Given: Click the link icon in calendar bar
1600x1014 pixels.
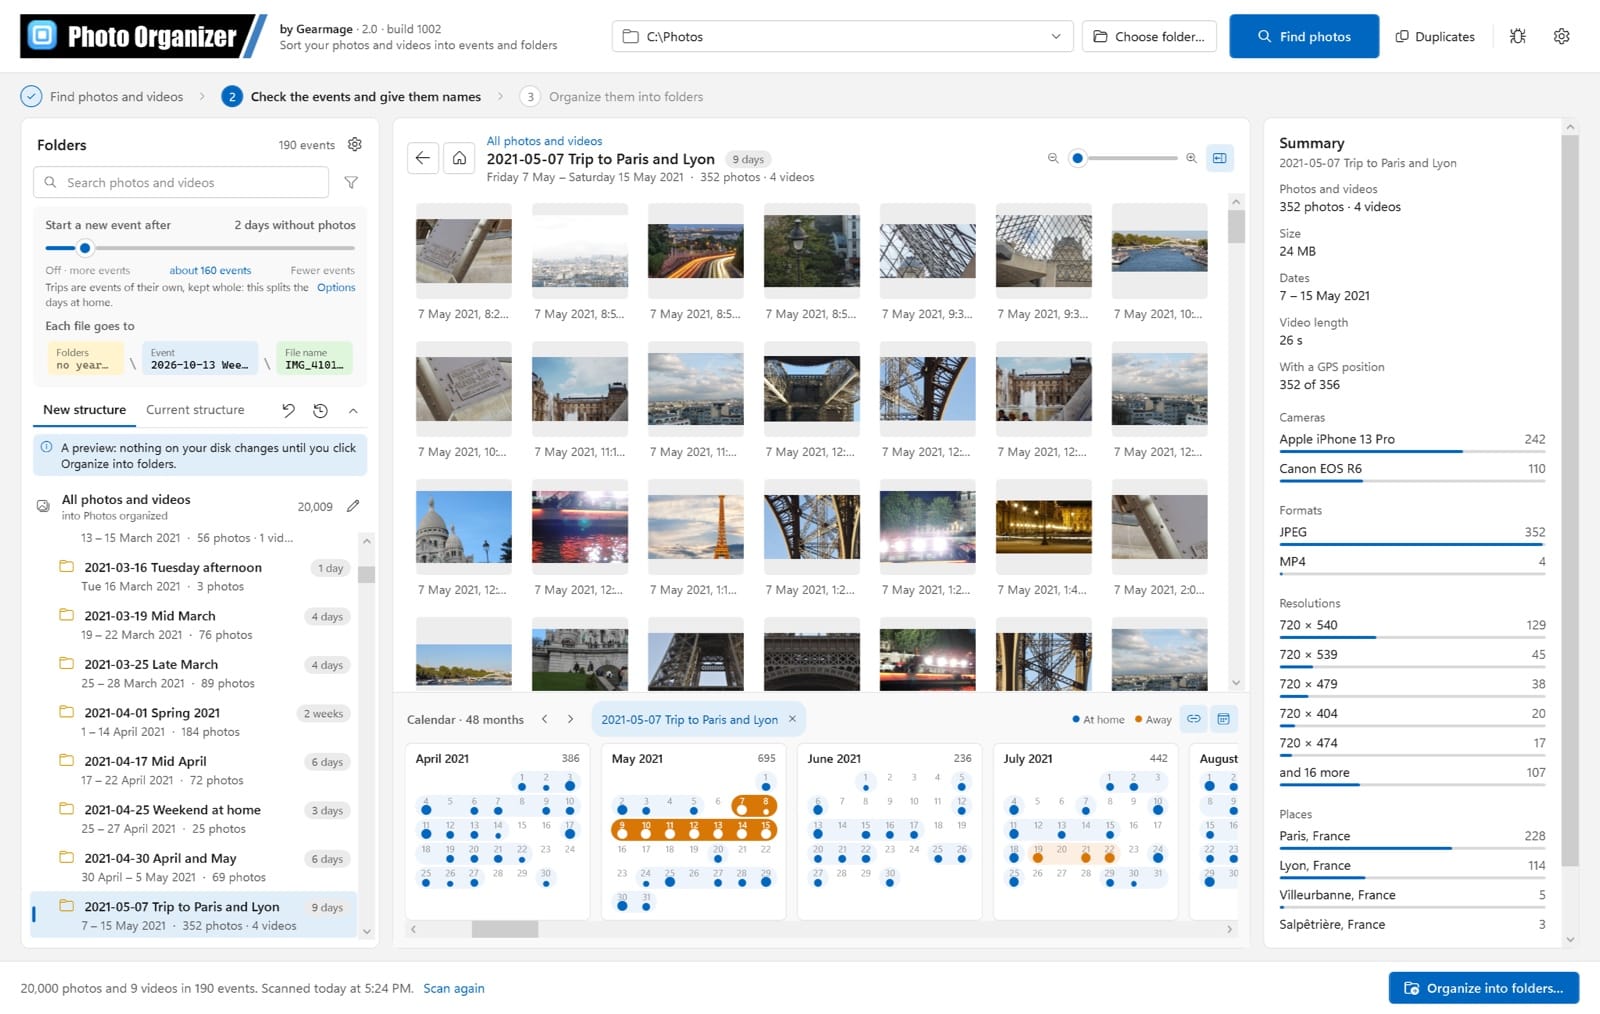Looking at the screenshot, I should tap(1194, 719).
